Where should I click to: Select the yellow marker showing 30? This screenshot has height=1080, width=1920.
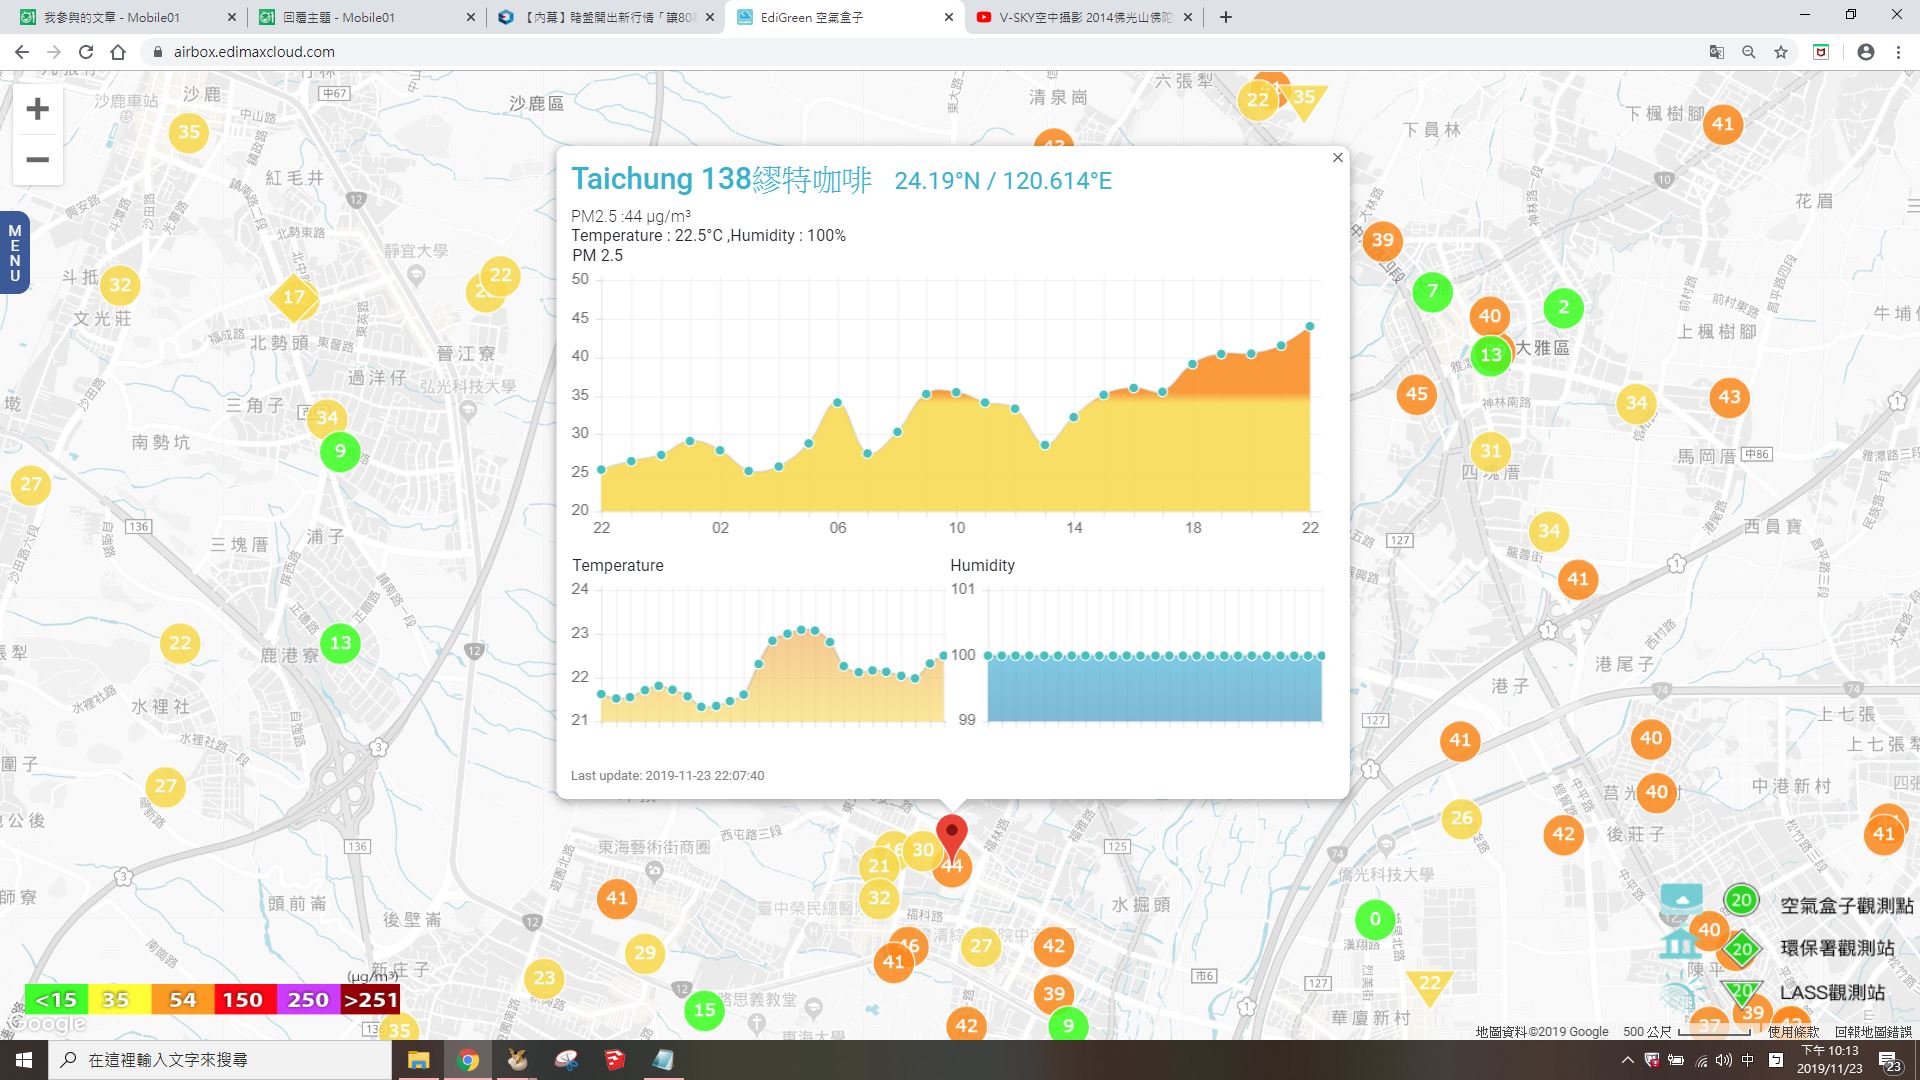[922, 850]
